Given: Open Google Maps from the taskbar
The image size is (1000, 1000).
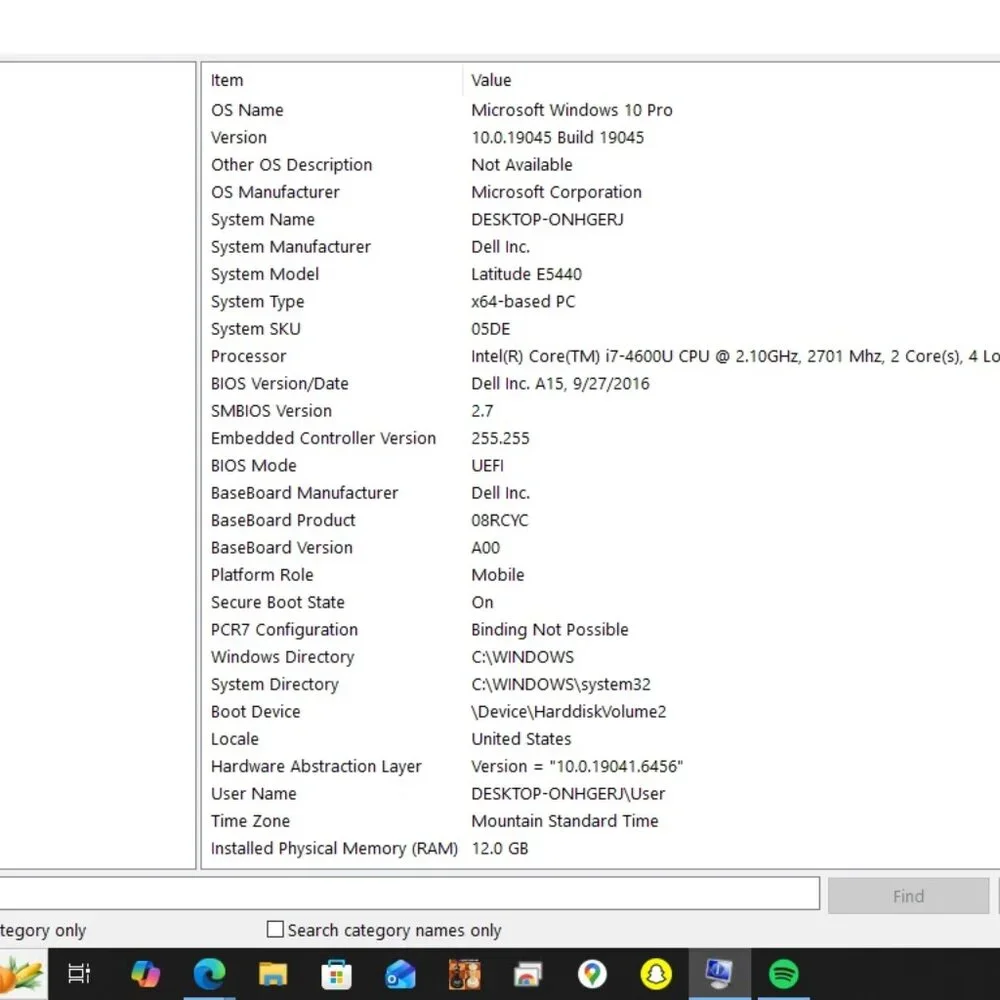Looking at the screenshot, I should point(592,974).
